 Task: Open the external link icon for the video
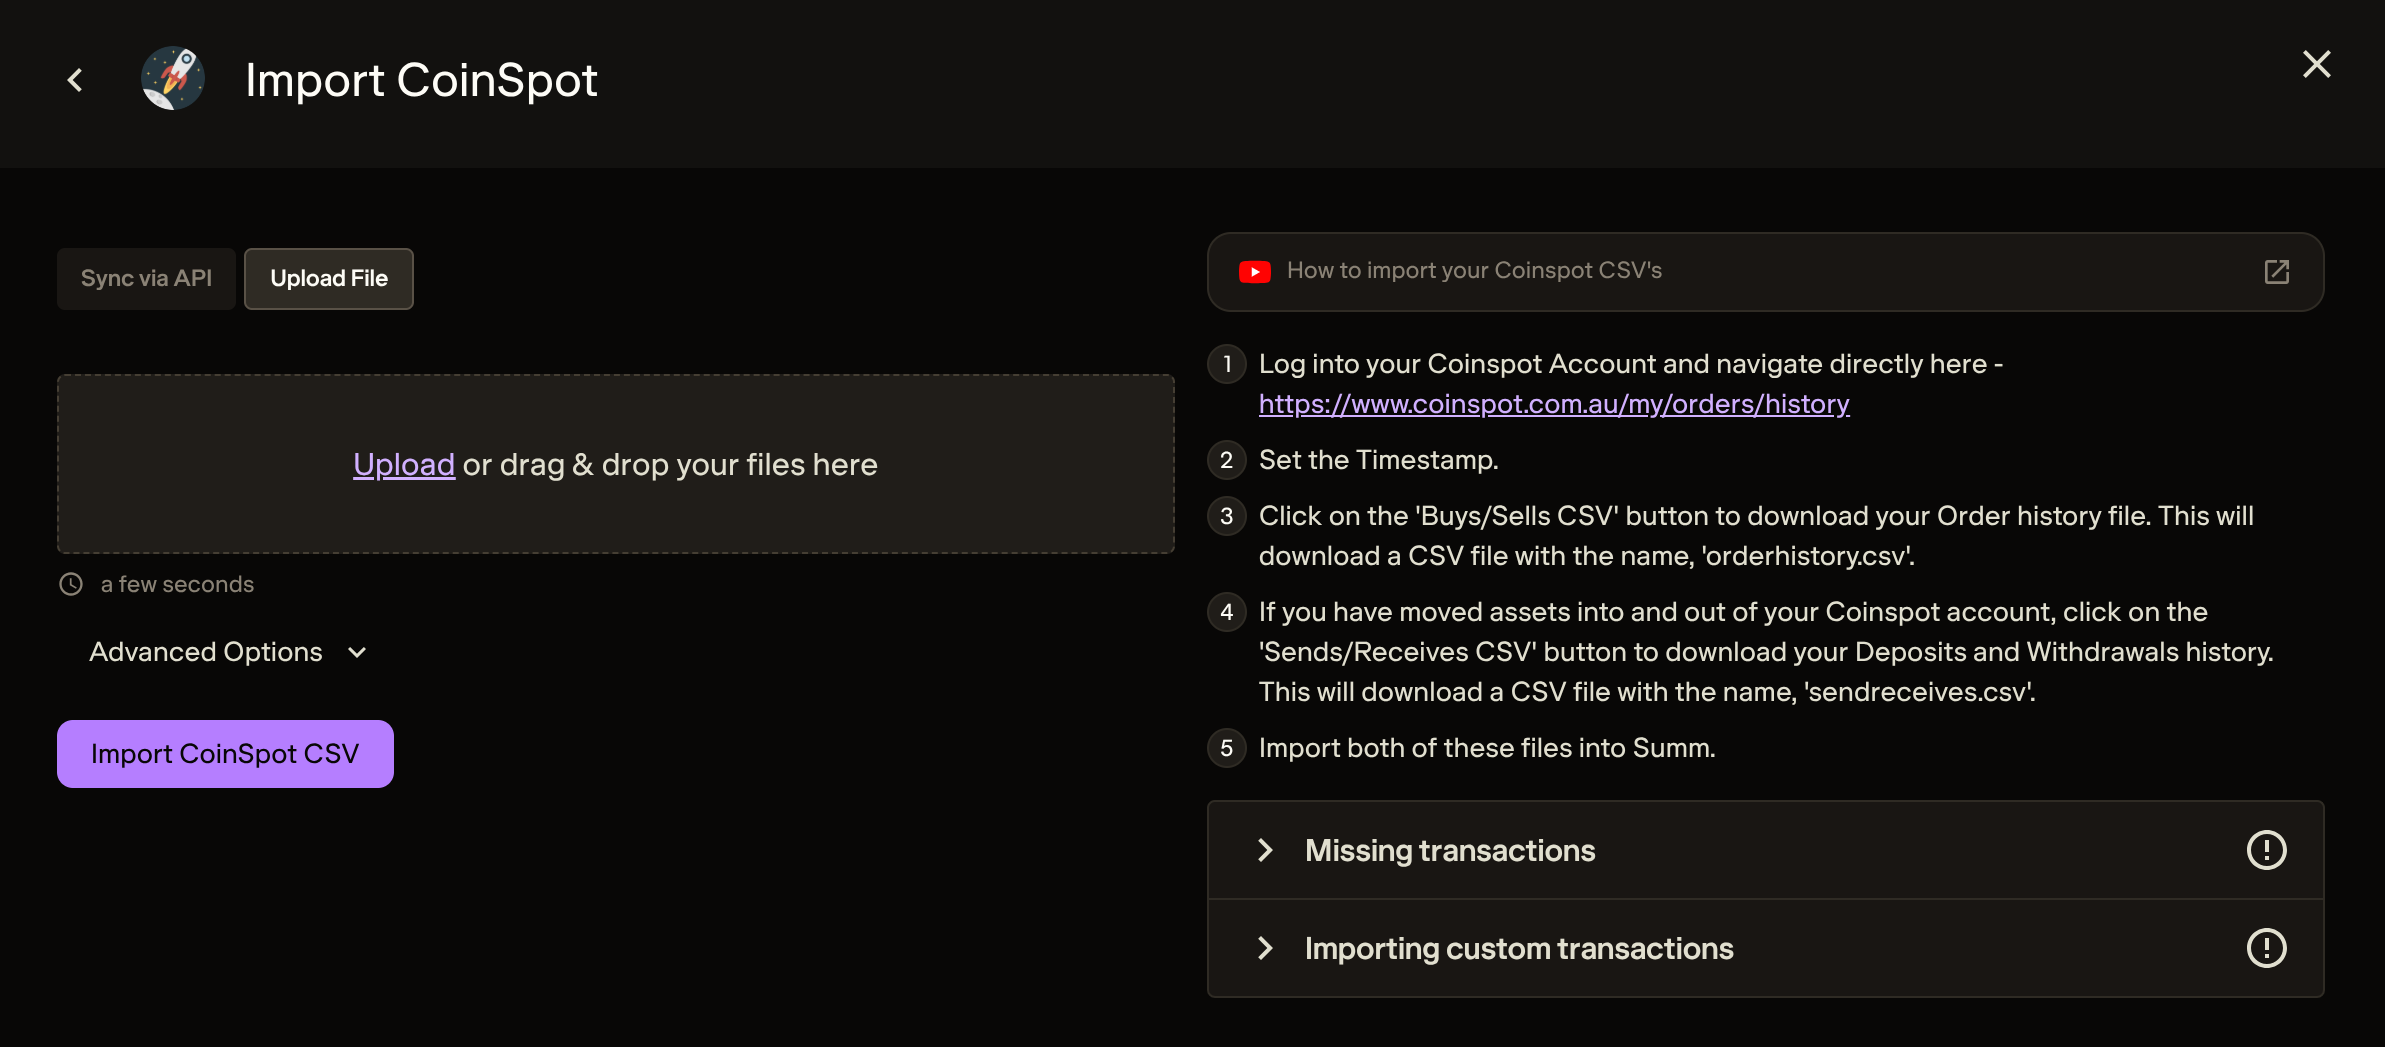[x=2277, y=272]
